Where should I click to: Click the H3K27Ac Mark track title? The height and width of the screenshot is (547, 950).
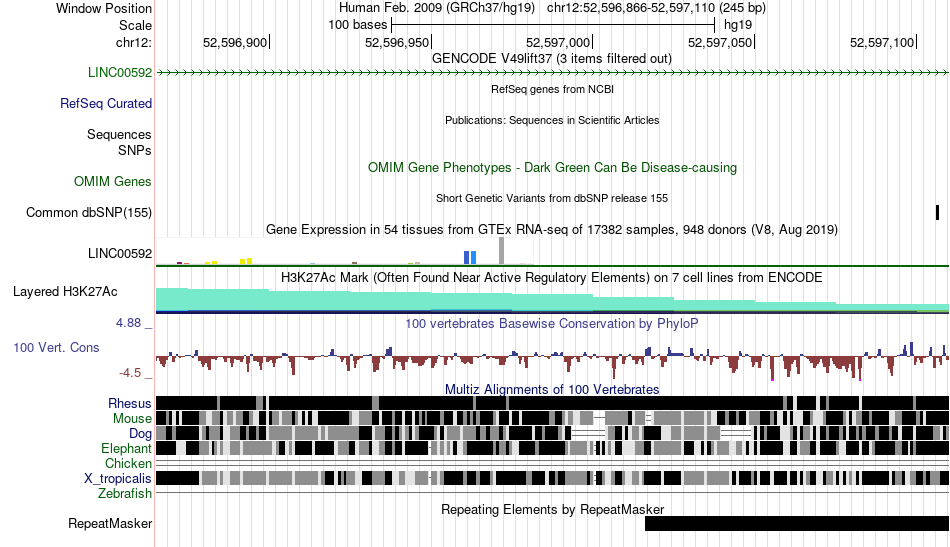(x=552, y=278)
